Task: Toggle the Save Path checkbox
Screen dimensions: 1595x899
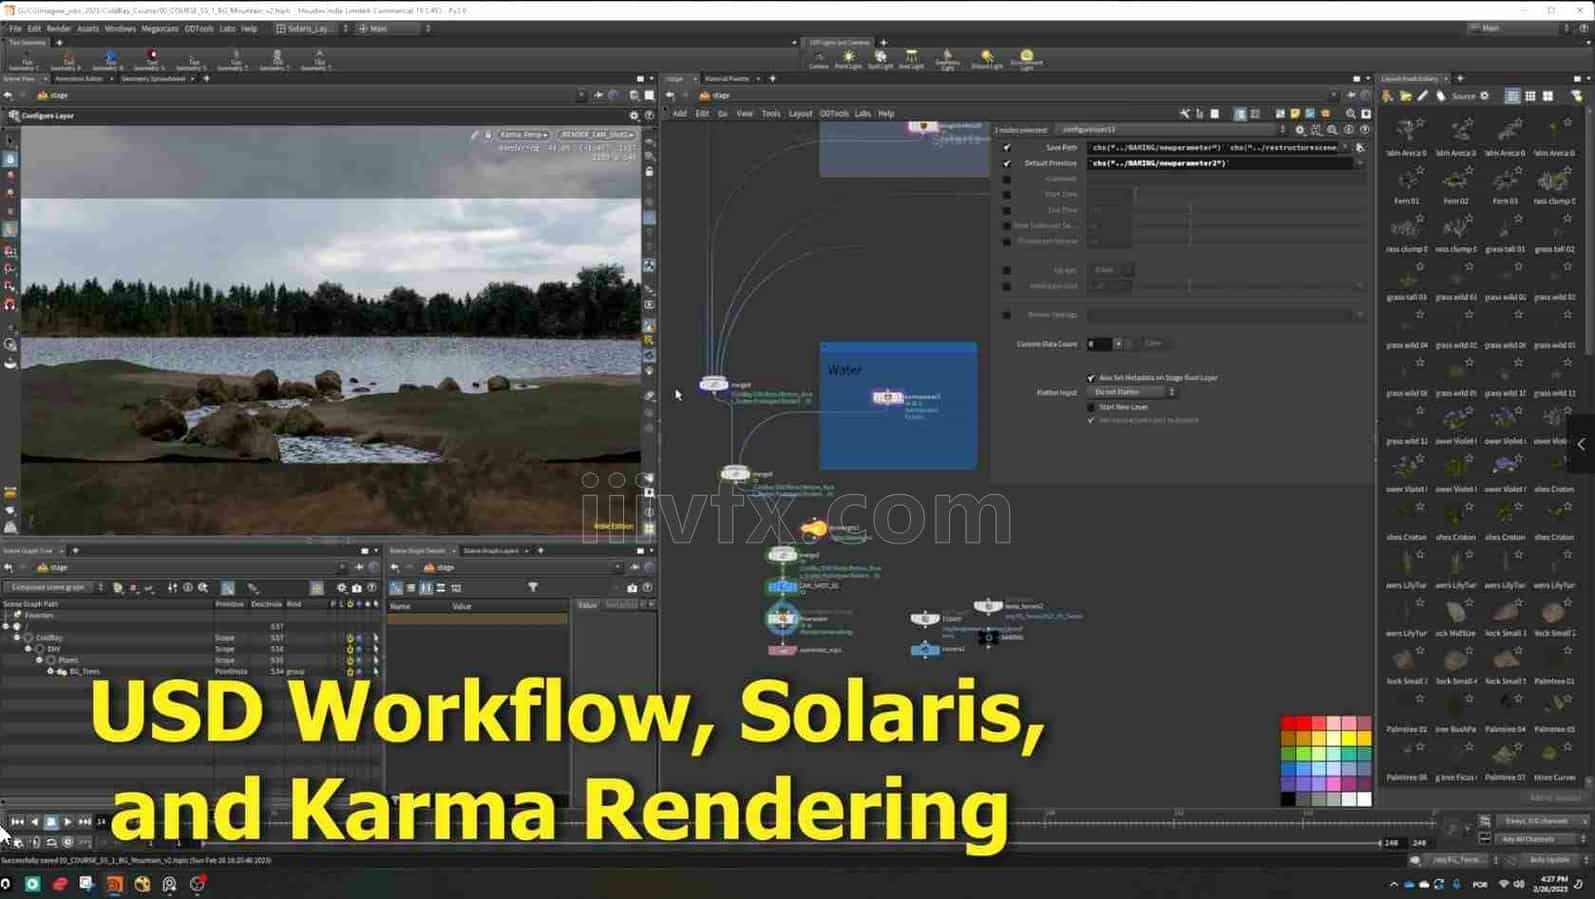Action: [x=1007, y=147]
